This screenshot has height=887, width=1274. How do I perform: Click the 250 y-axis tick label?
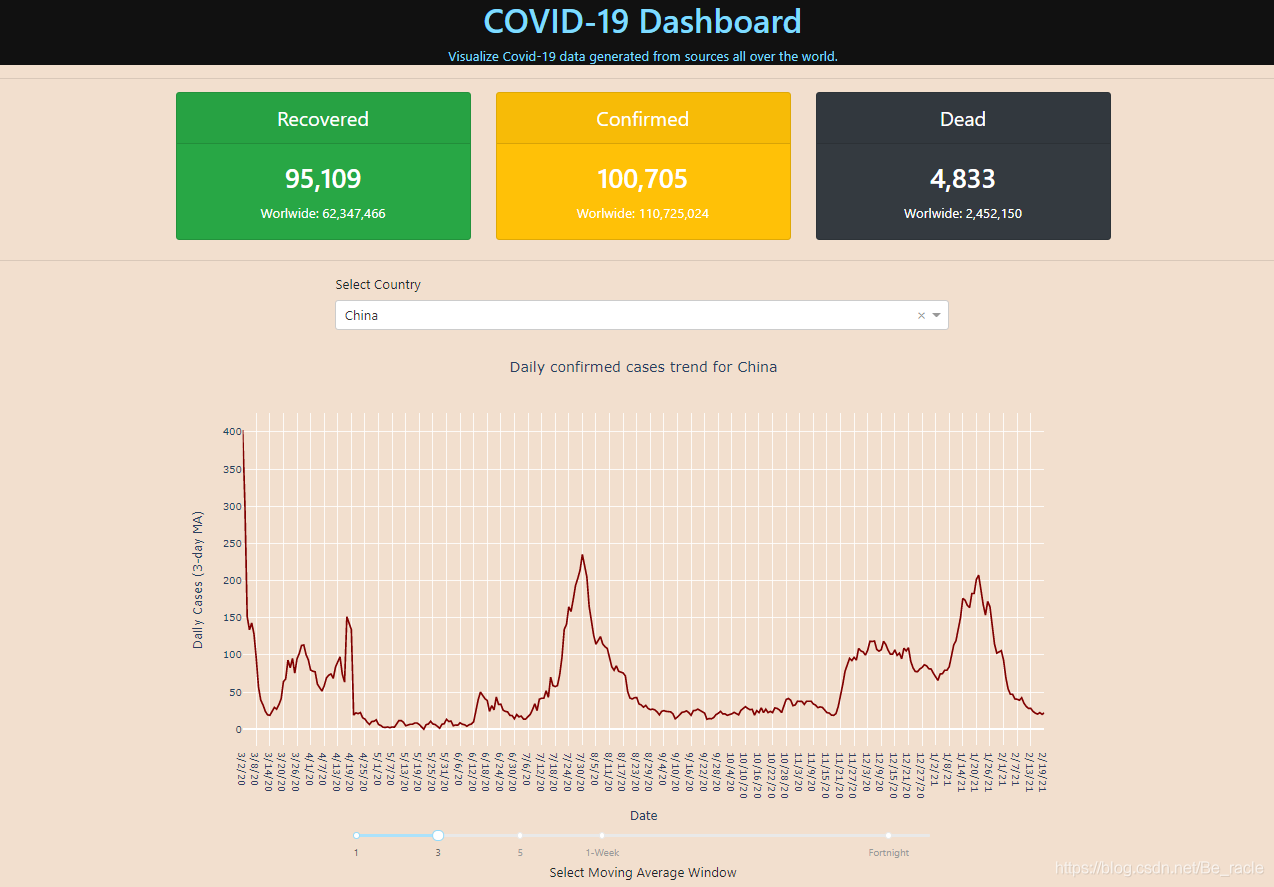coord(232,544)
